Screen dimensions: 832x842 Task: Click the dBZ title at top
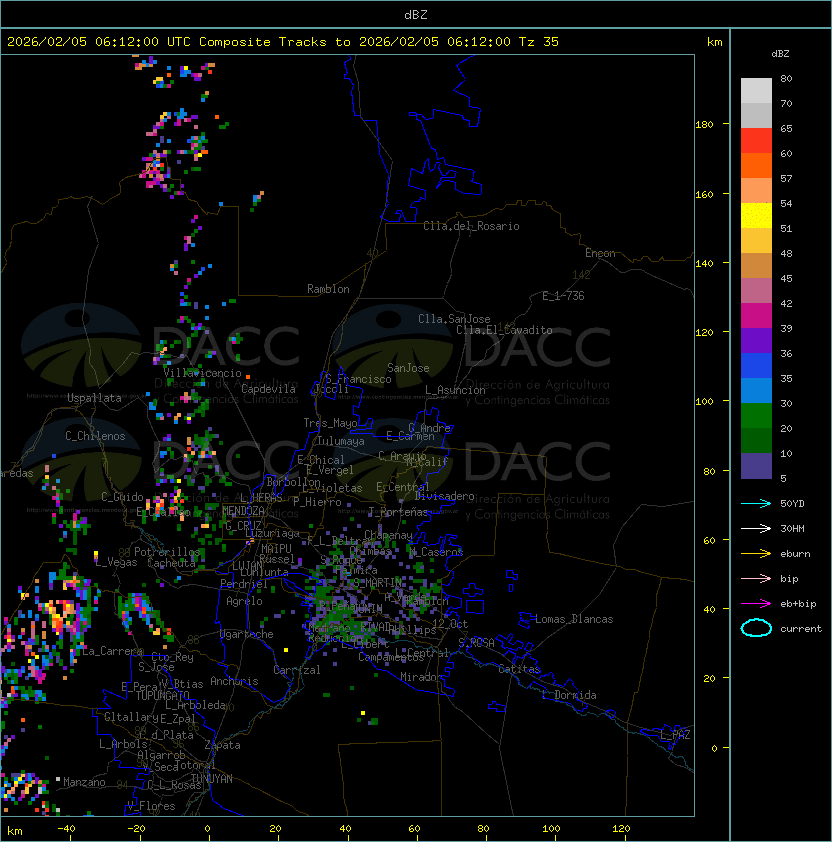click(416, 15)
